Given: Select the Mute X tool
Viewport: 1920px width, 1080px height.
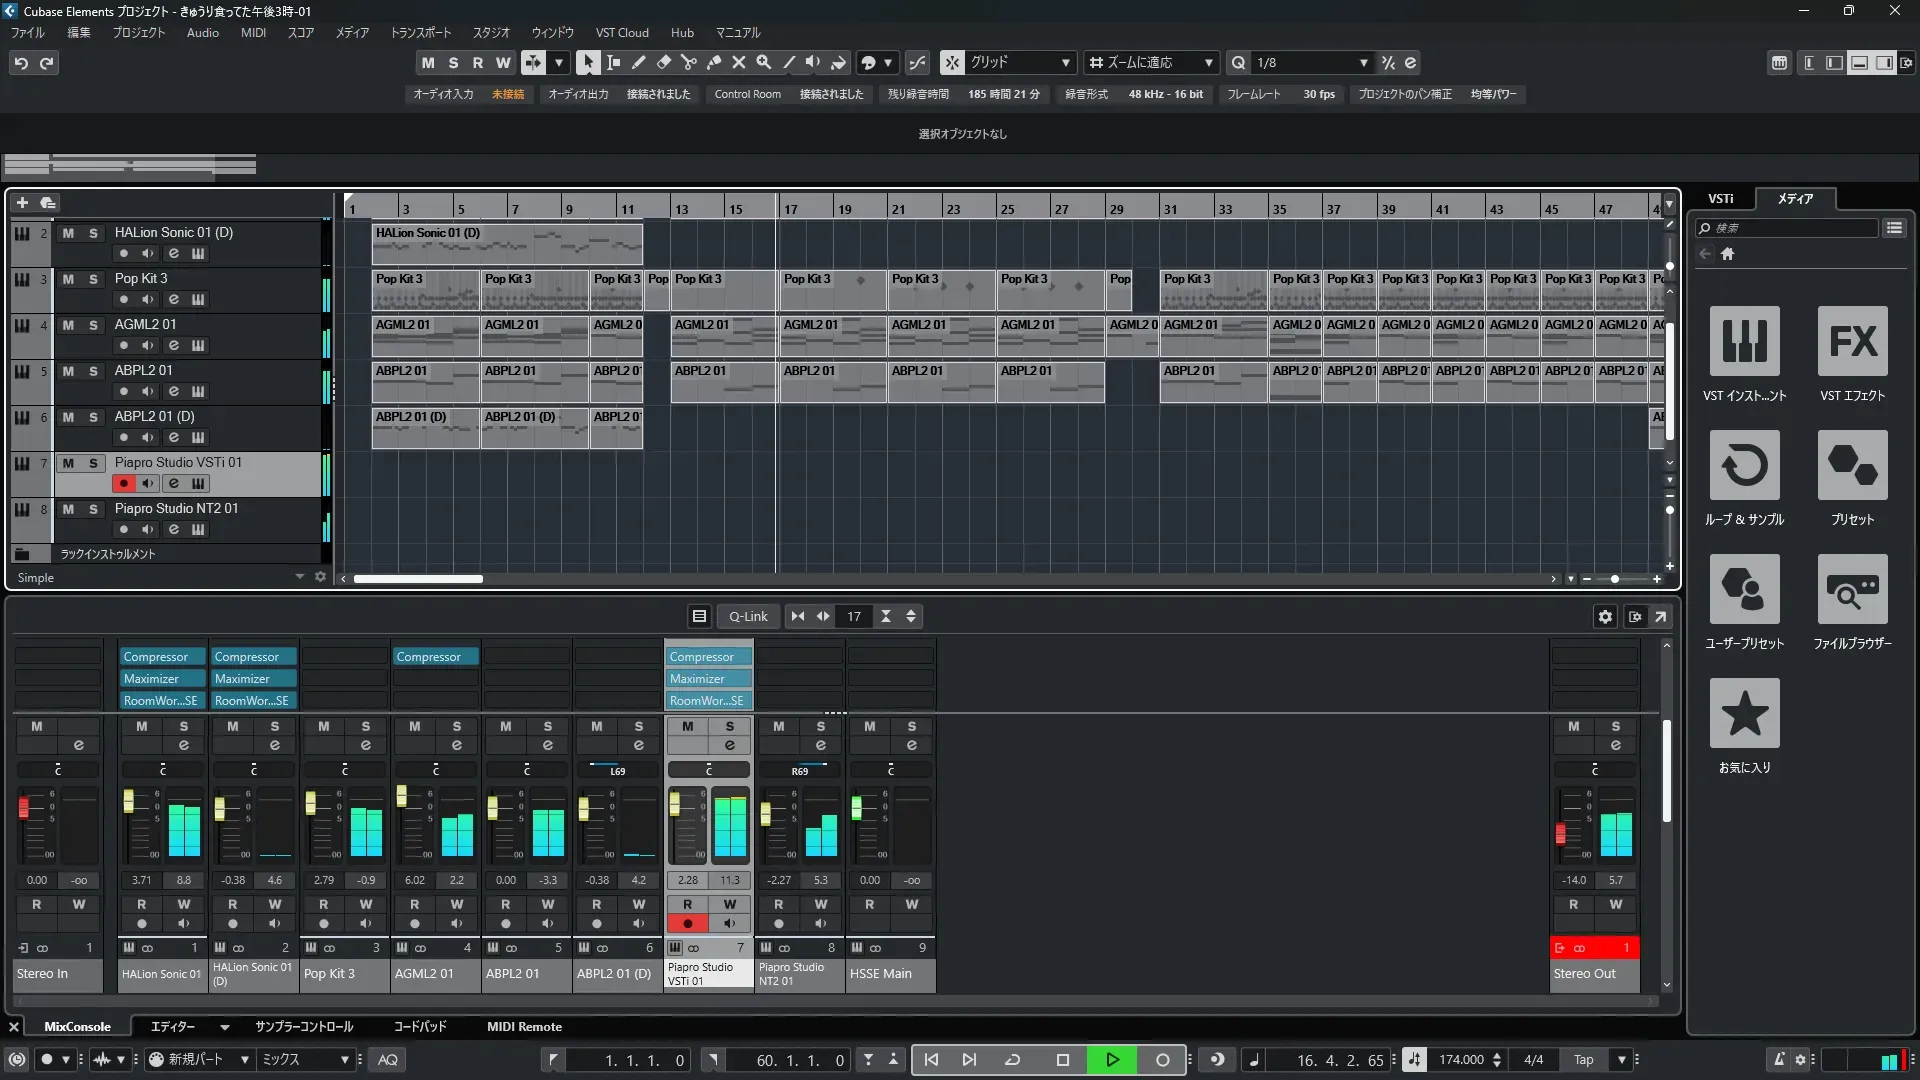Looking at the screenshot, I should (x=738, y=62).
